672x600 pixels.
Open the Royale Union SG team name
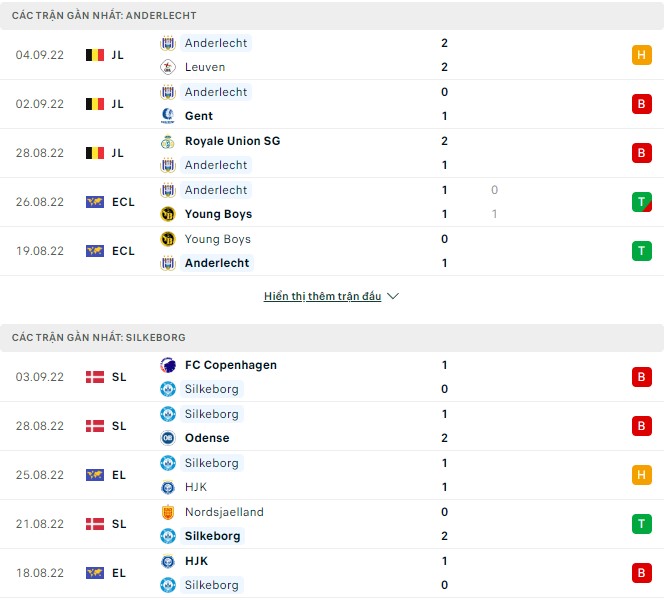(232, 141)
